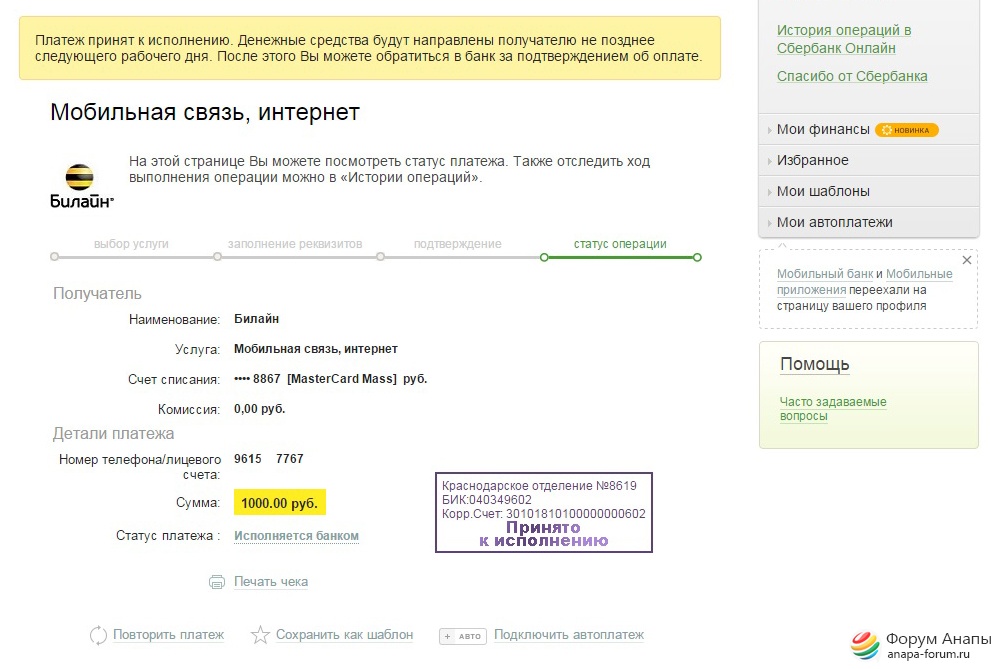This screenshot has height=669, width=1002.
Task: Select the выбор услуги step
Action: [131, 244]
